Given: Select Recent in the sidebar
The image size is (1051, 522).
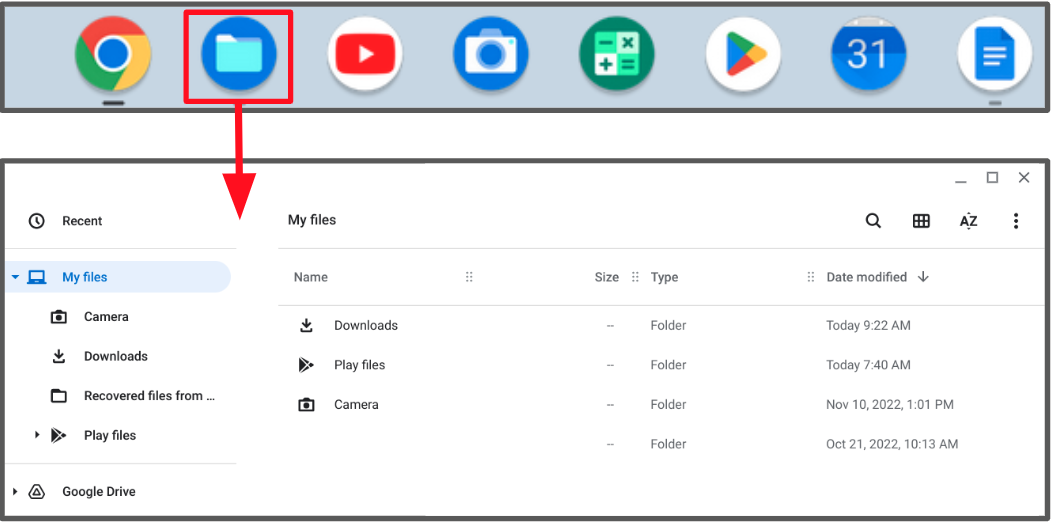Looking at the screenshot, I should tap(82, 221).
